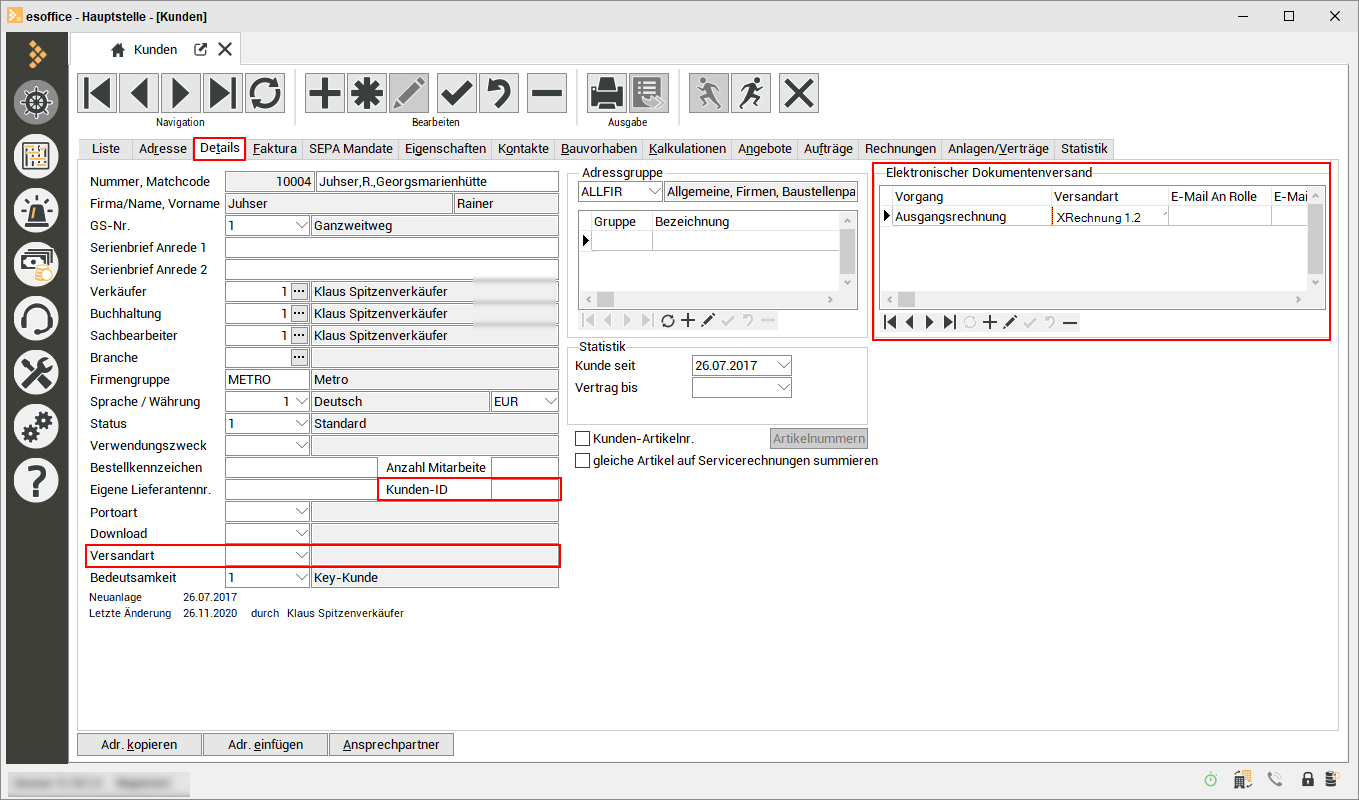Open the question mark help sidebar icon
The width and height of the screenshot is (1359, 800).
point(36,482)
